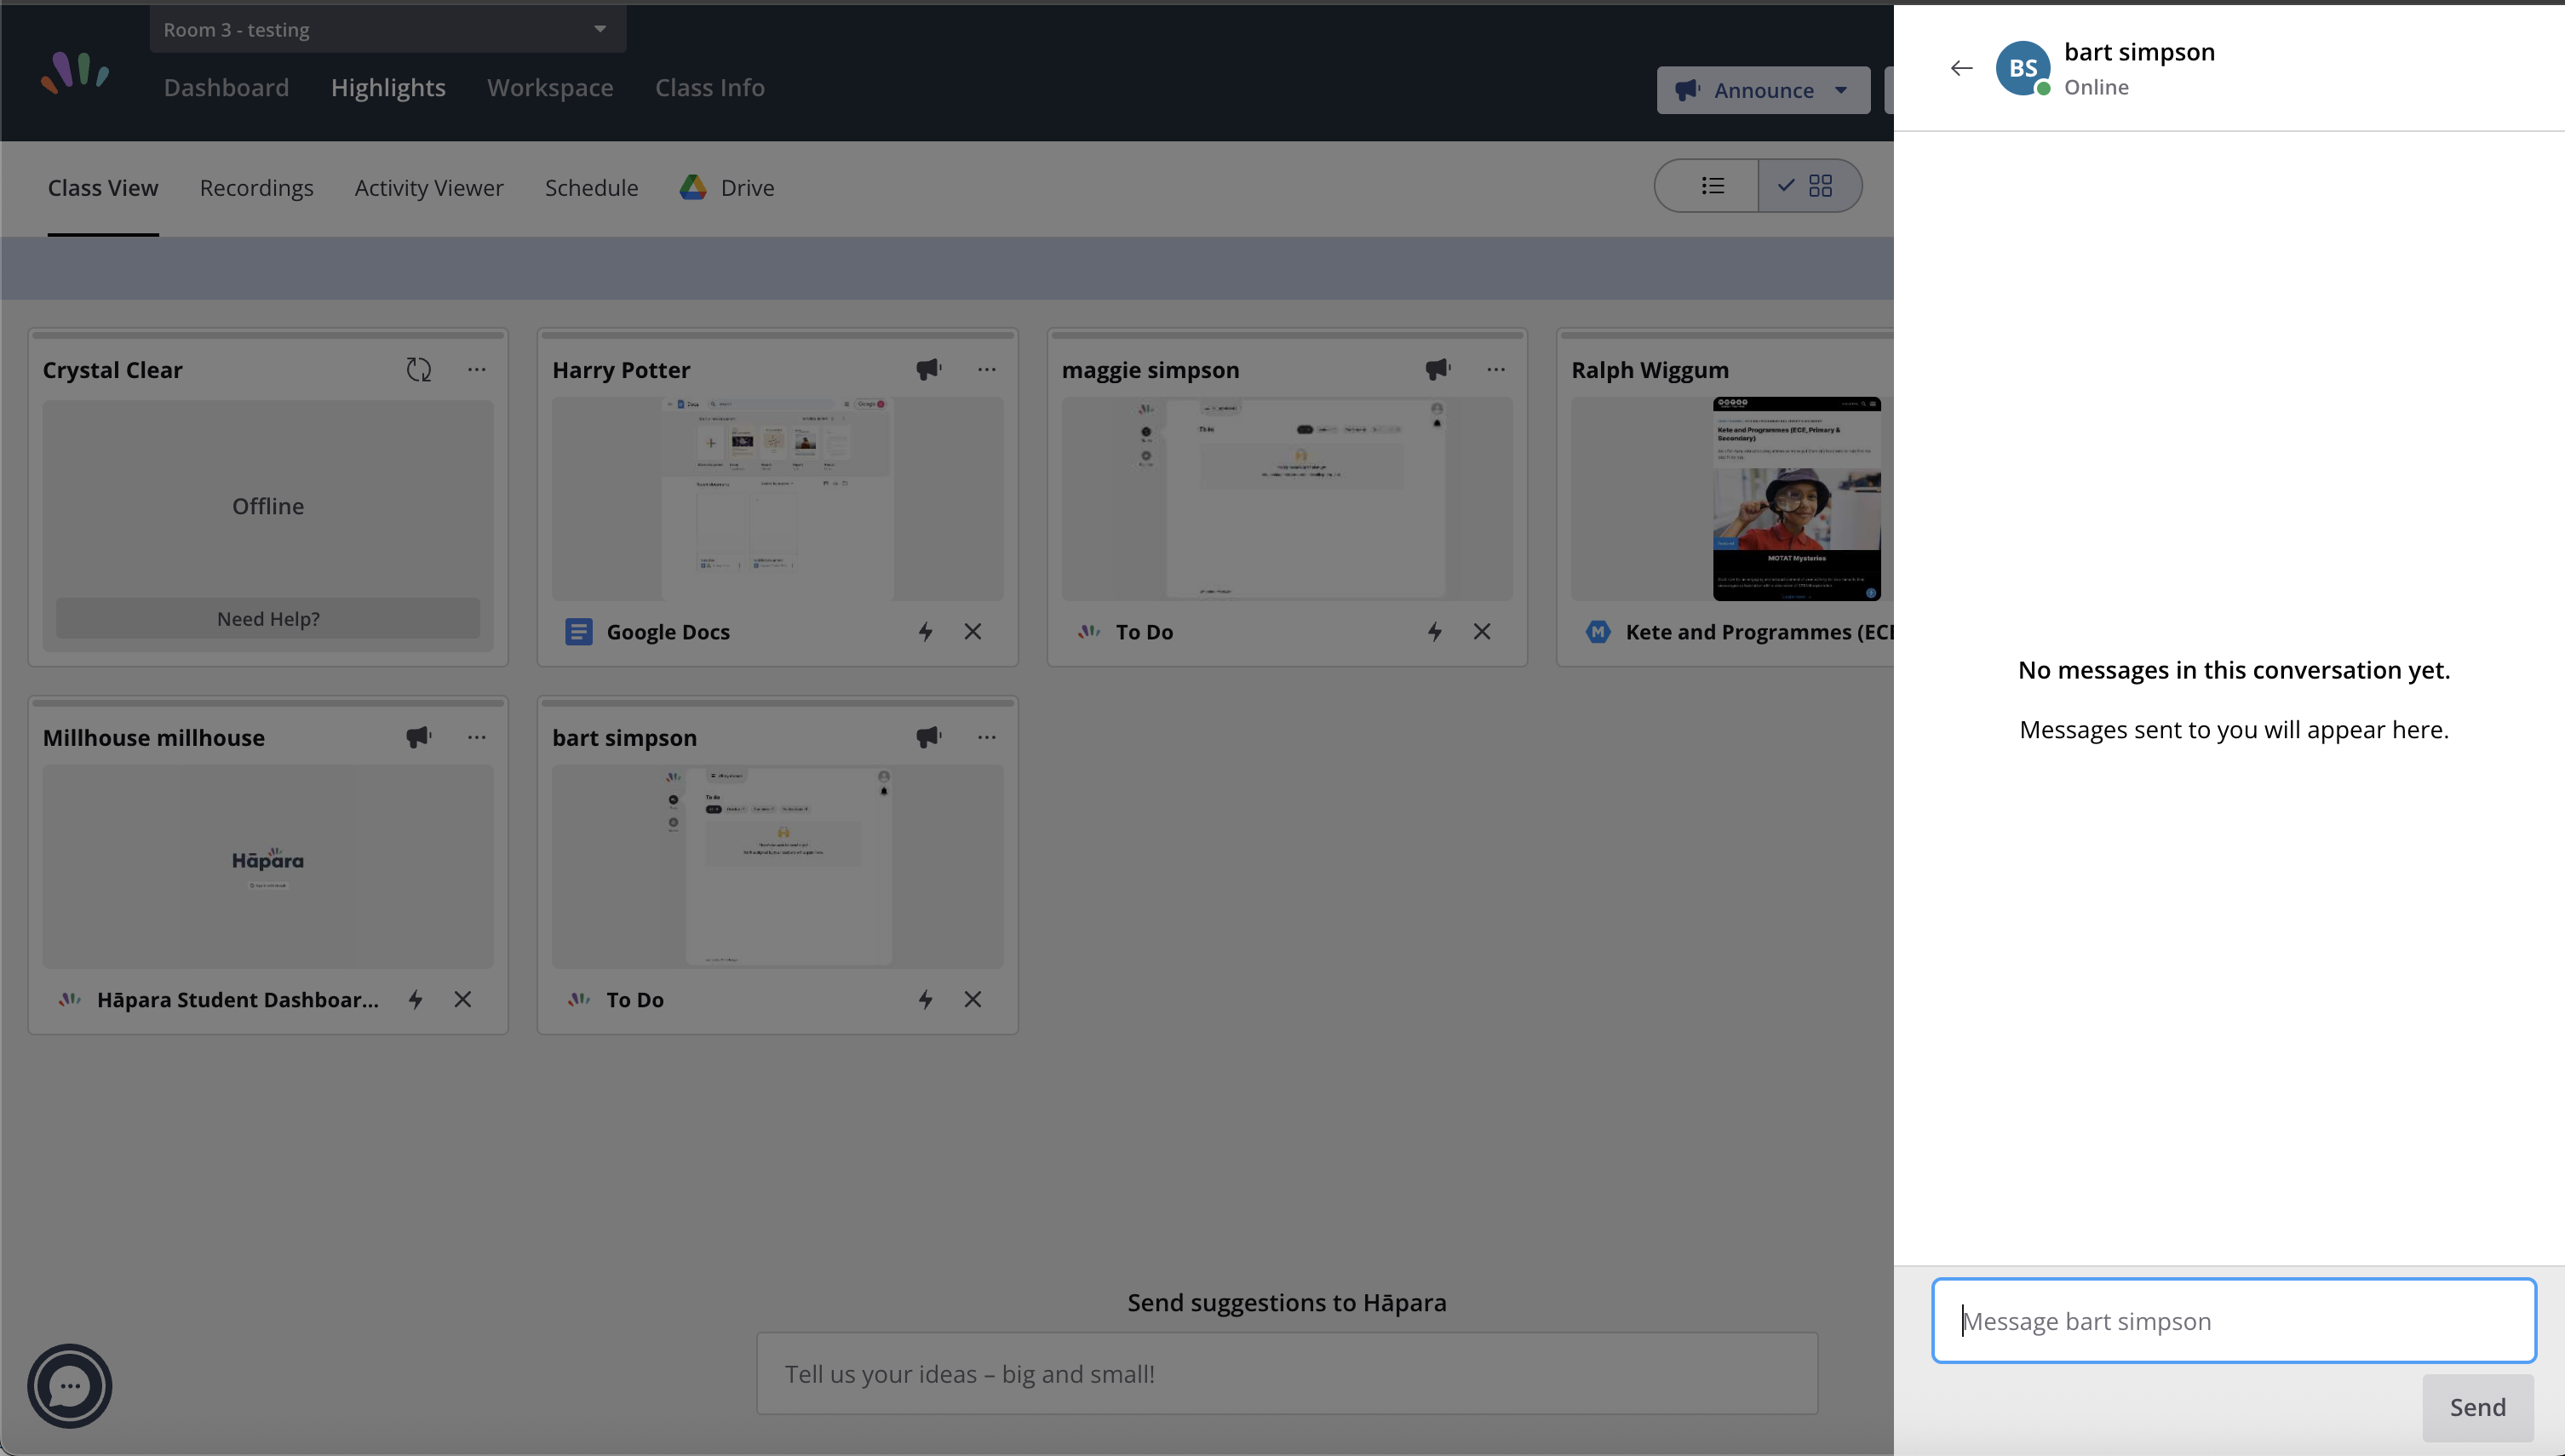Click Hāpara icon beside bart simpson's To Do
This screenshot has height=1456, width=2565.
click(x=579, y=1000)
